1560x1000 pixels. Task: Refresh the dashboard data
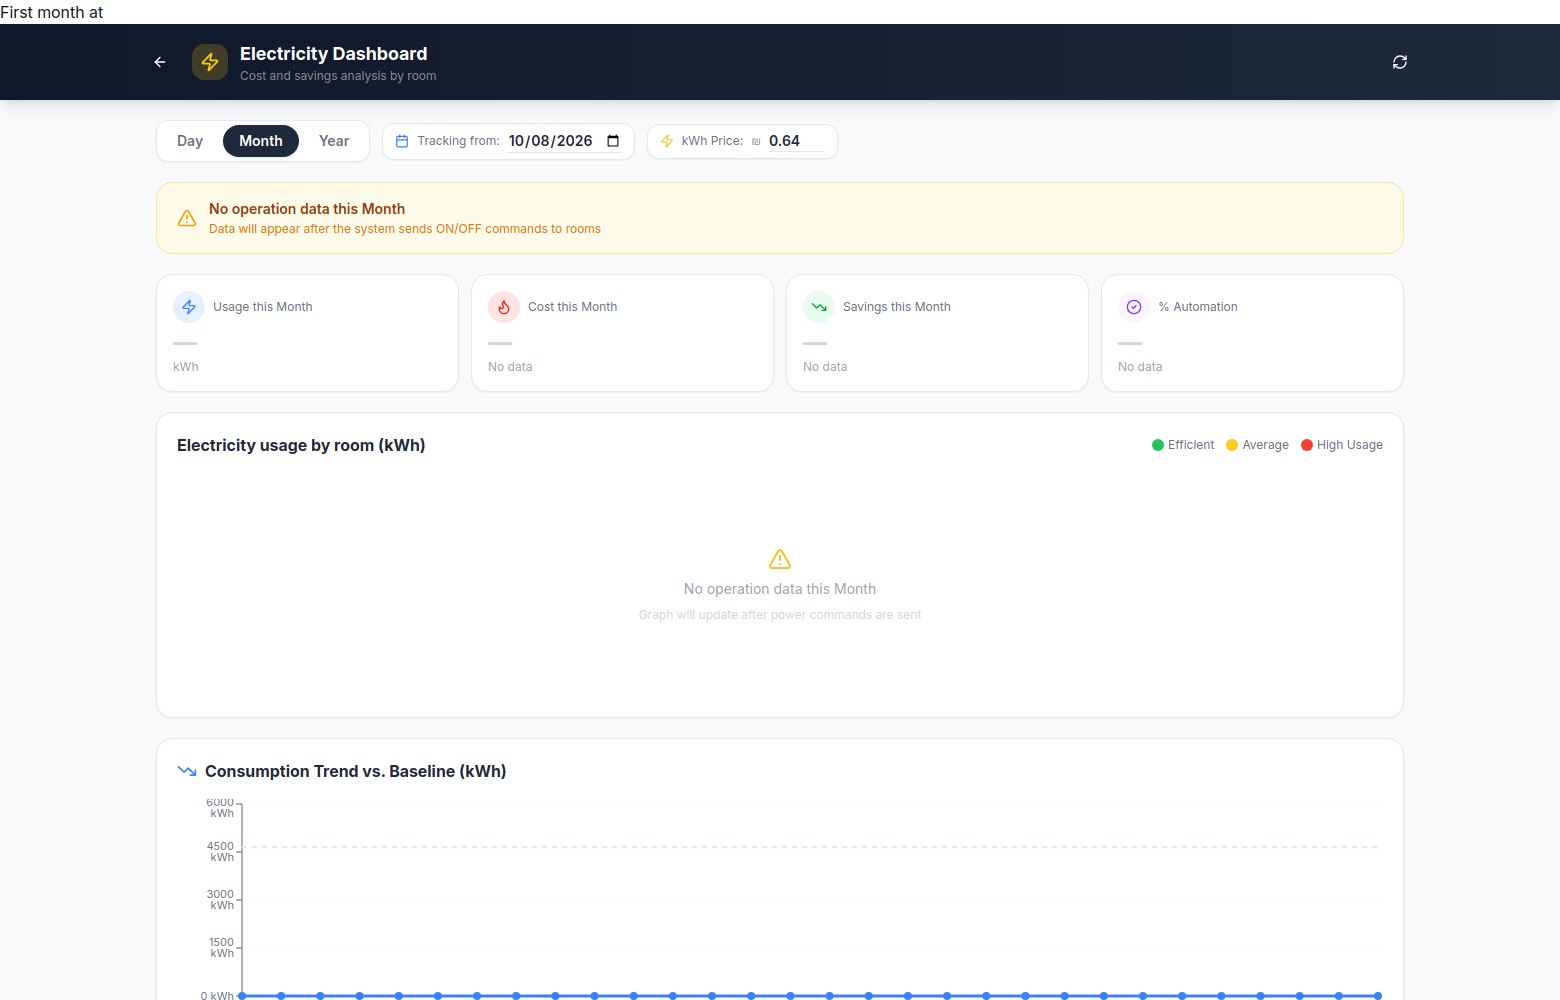[1400, 62]
